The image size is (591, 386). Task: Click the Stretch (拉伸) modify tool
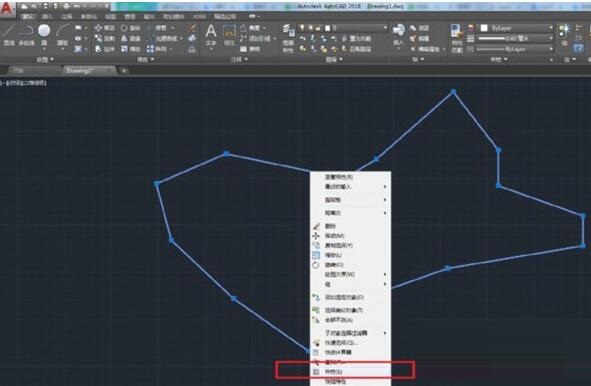coord(105,49)
